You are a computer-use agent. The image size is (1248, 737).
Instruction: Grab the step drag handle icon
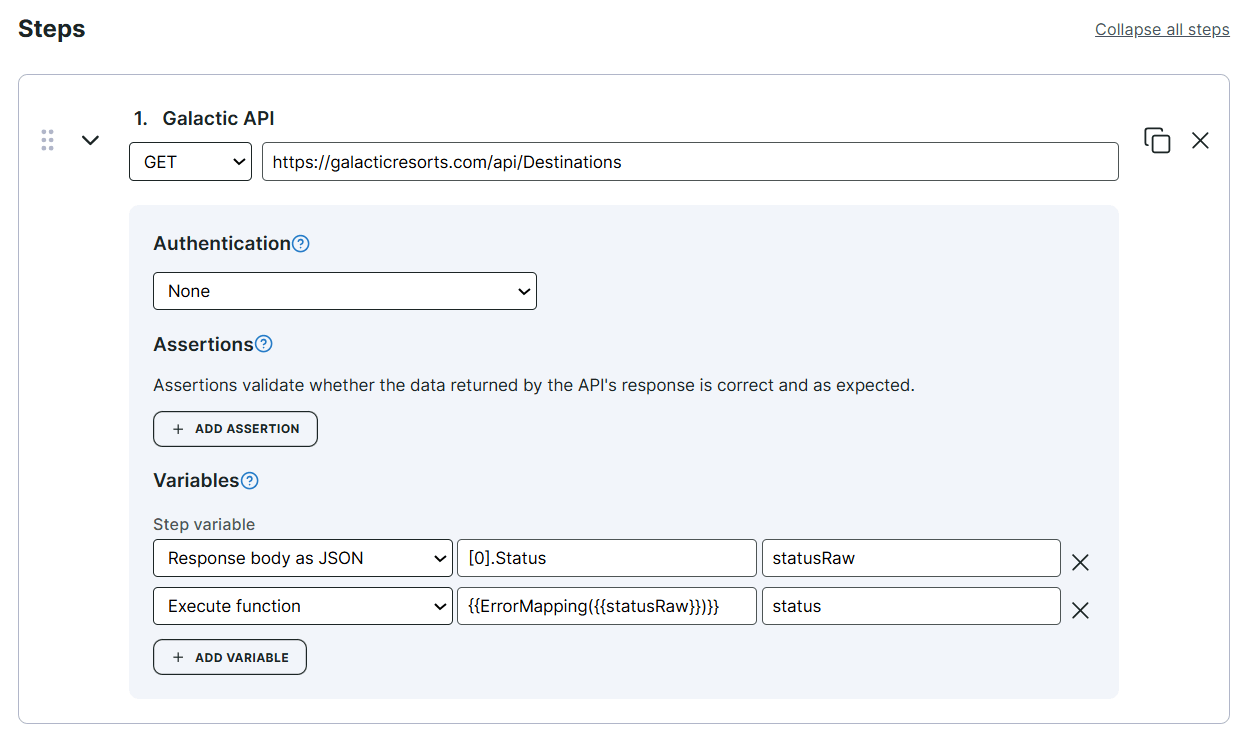tap(47, 140)
